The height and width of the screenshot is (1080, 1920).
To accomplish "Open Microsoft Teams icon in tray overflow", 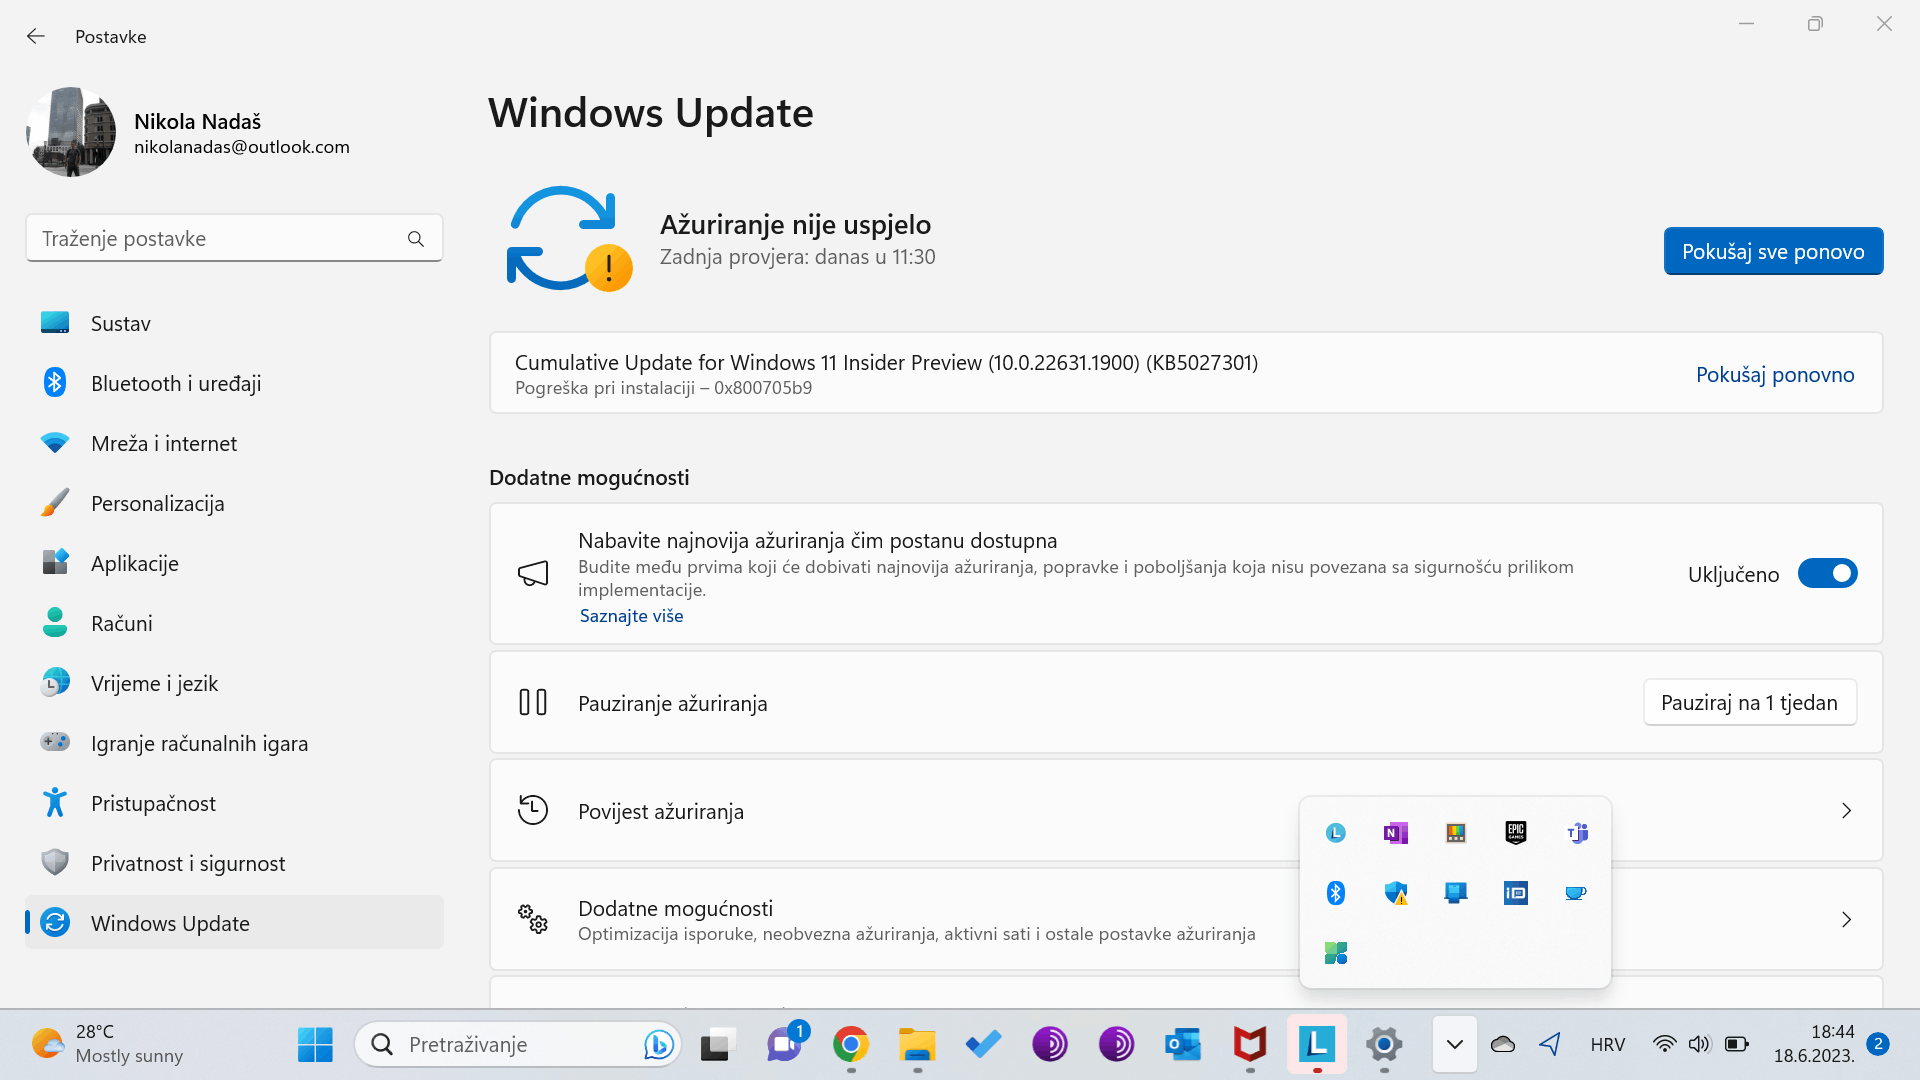I will click(x=1576, y=833).
